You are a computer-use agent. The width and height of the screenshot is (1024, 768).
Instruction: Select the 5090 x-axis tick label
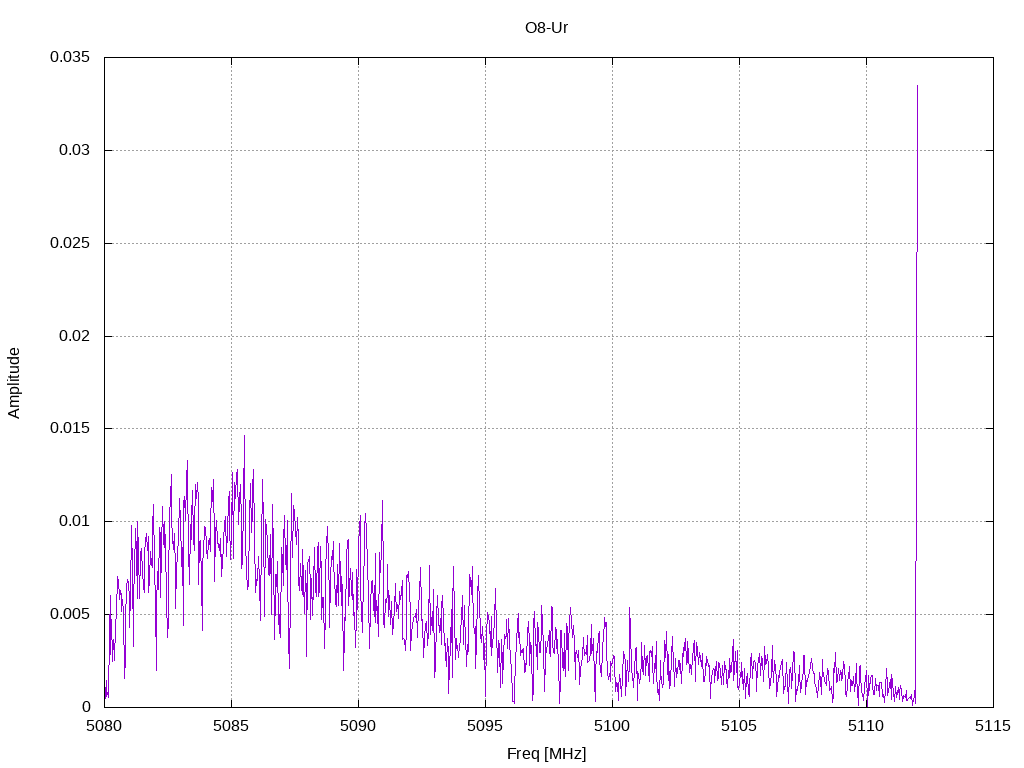tap(358, 726)
